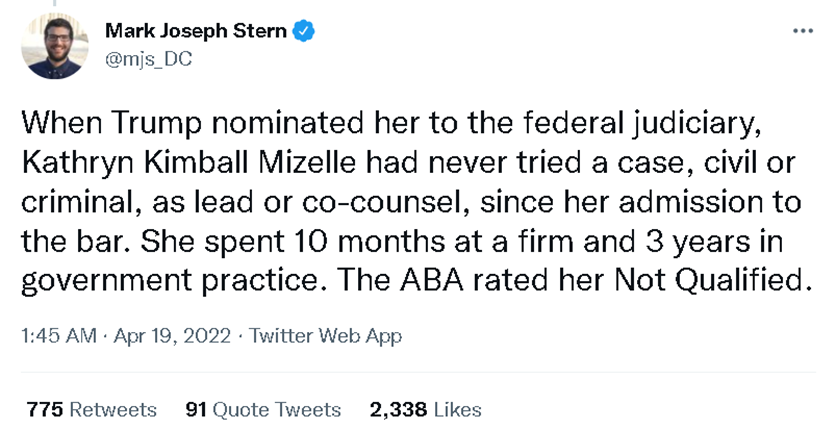
Task: Open the three-dot more options menu
Action: 803,30
